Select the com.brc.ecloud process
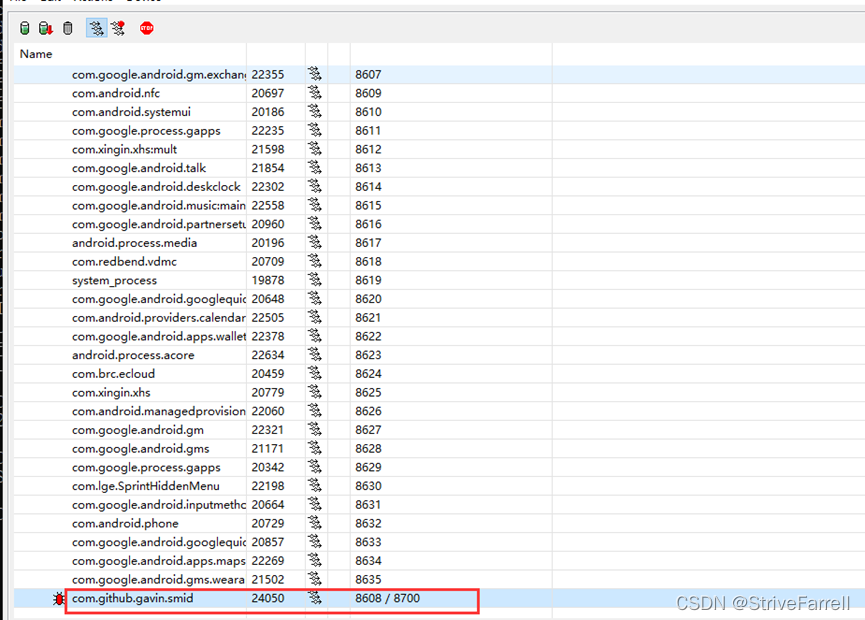865x620 pixels. [114, 374]
